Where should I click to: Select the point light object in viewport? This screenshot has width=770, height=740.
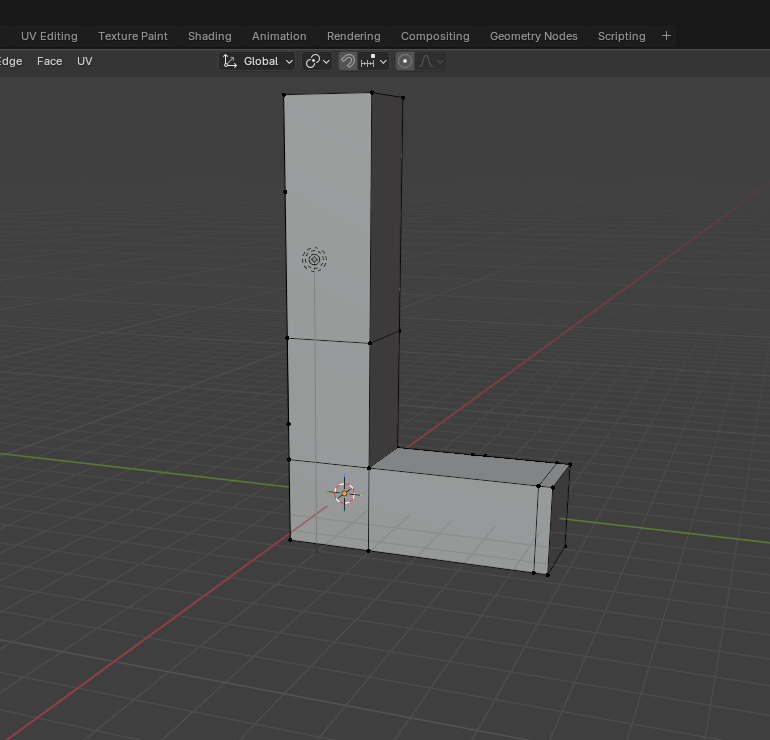coord(314,259)
